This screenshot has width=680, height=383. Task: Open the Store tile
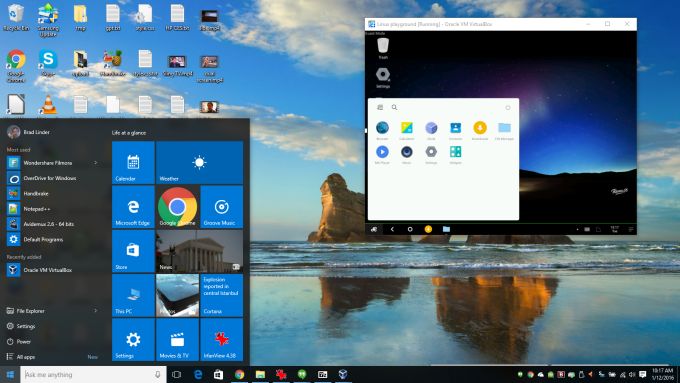pos(133,251)
